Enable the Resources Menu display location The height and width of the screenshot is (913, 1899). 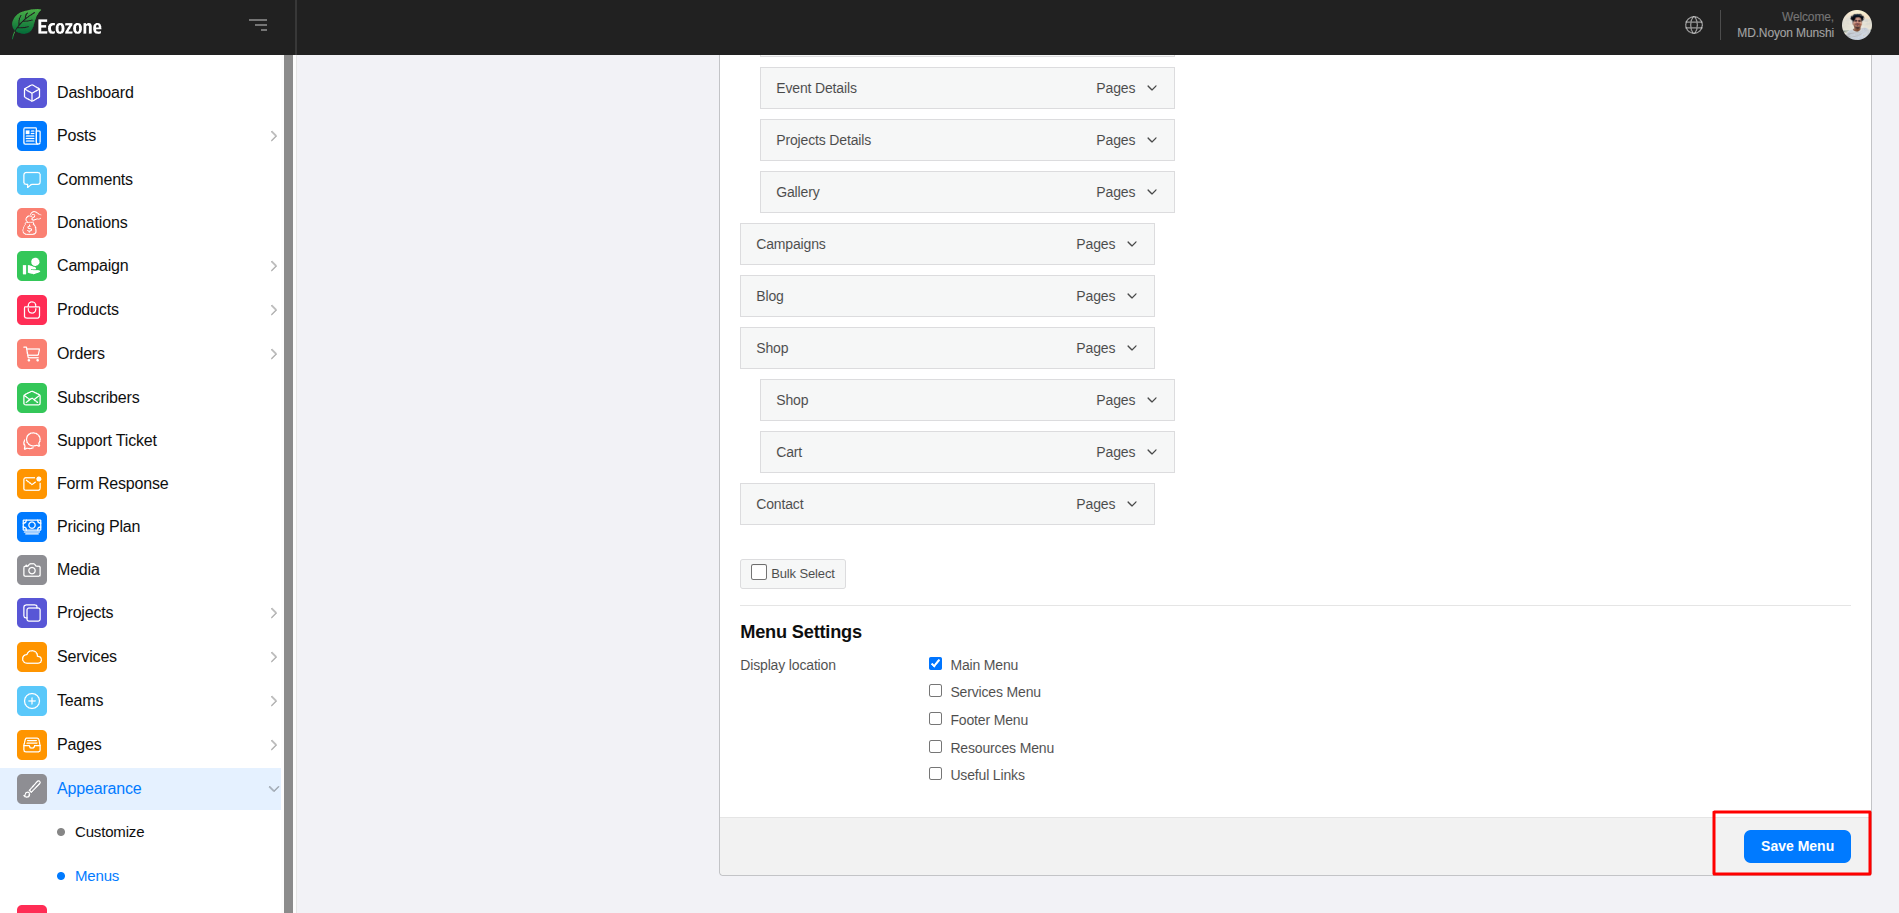coord(935,746)
